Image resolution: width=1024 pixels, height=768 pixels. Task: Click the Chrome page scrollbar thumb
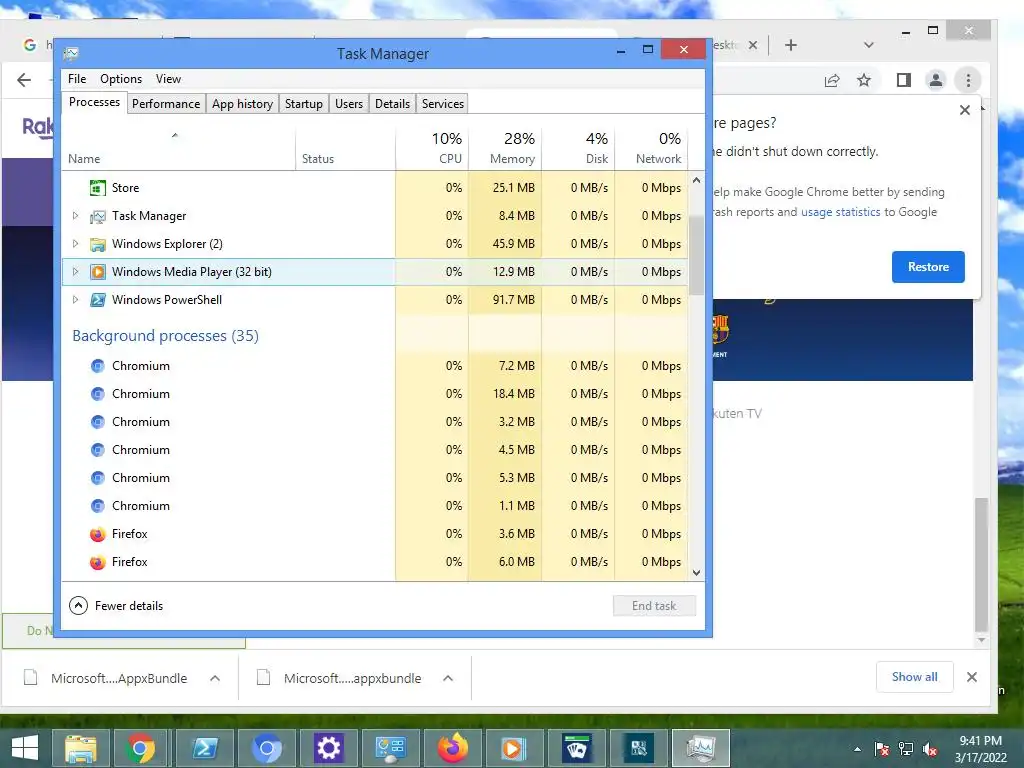[x=981, y=563]
